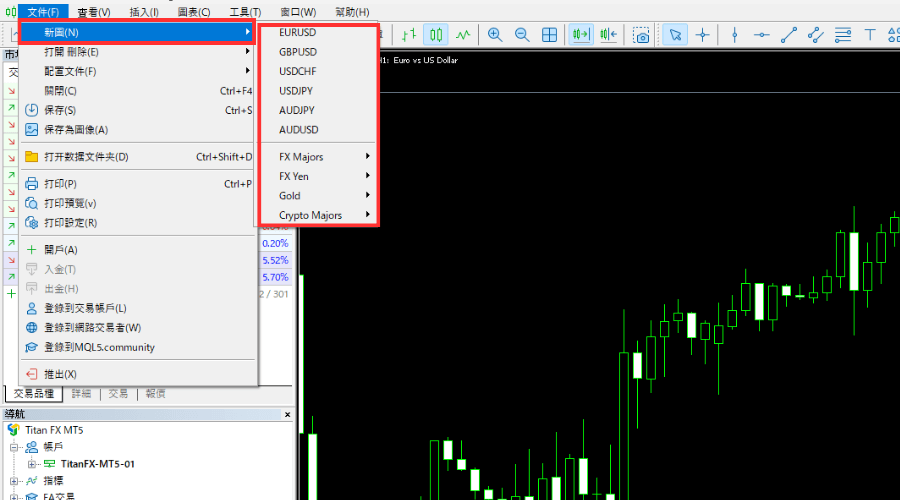Take a chart screenshot with camera icon
The width and height of the screenshot is (900, 500).
(x=641, y=35)
